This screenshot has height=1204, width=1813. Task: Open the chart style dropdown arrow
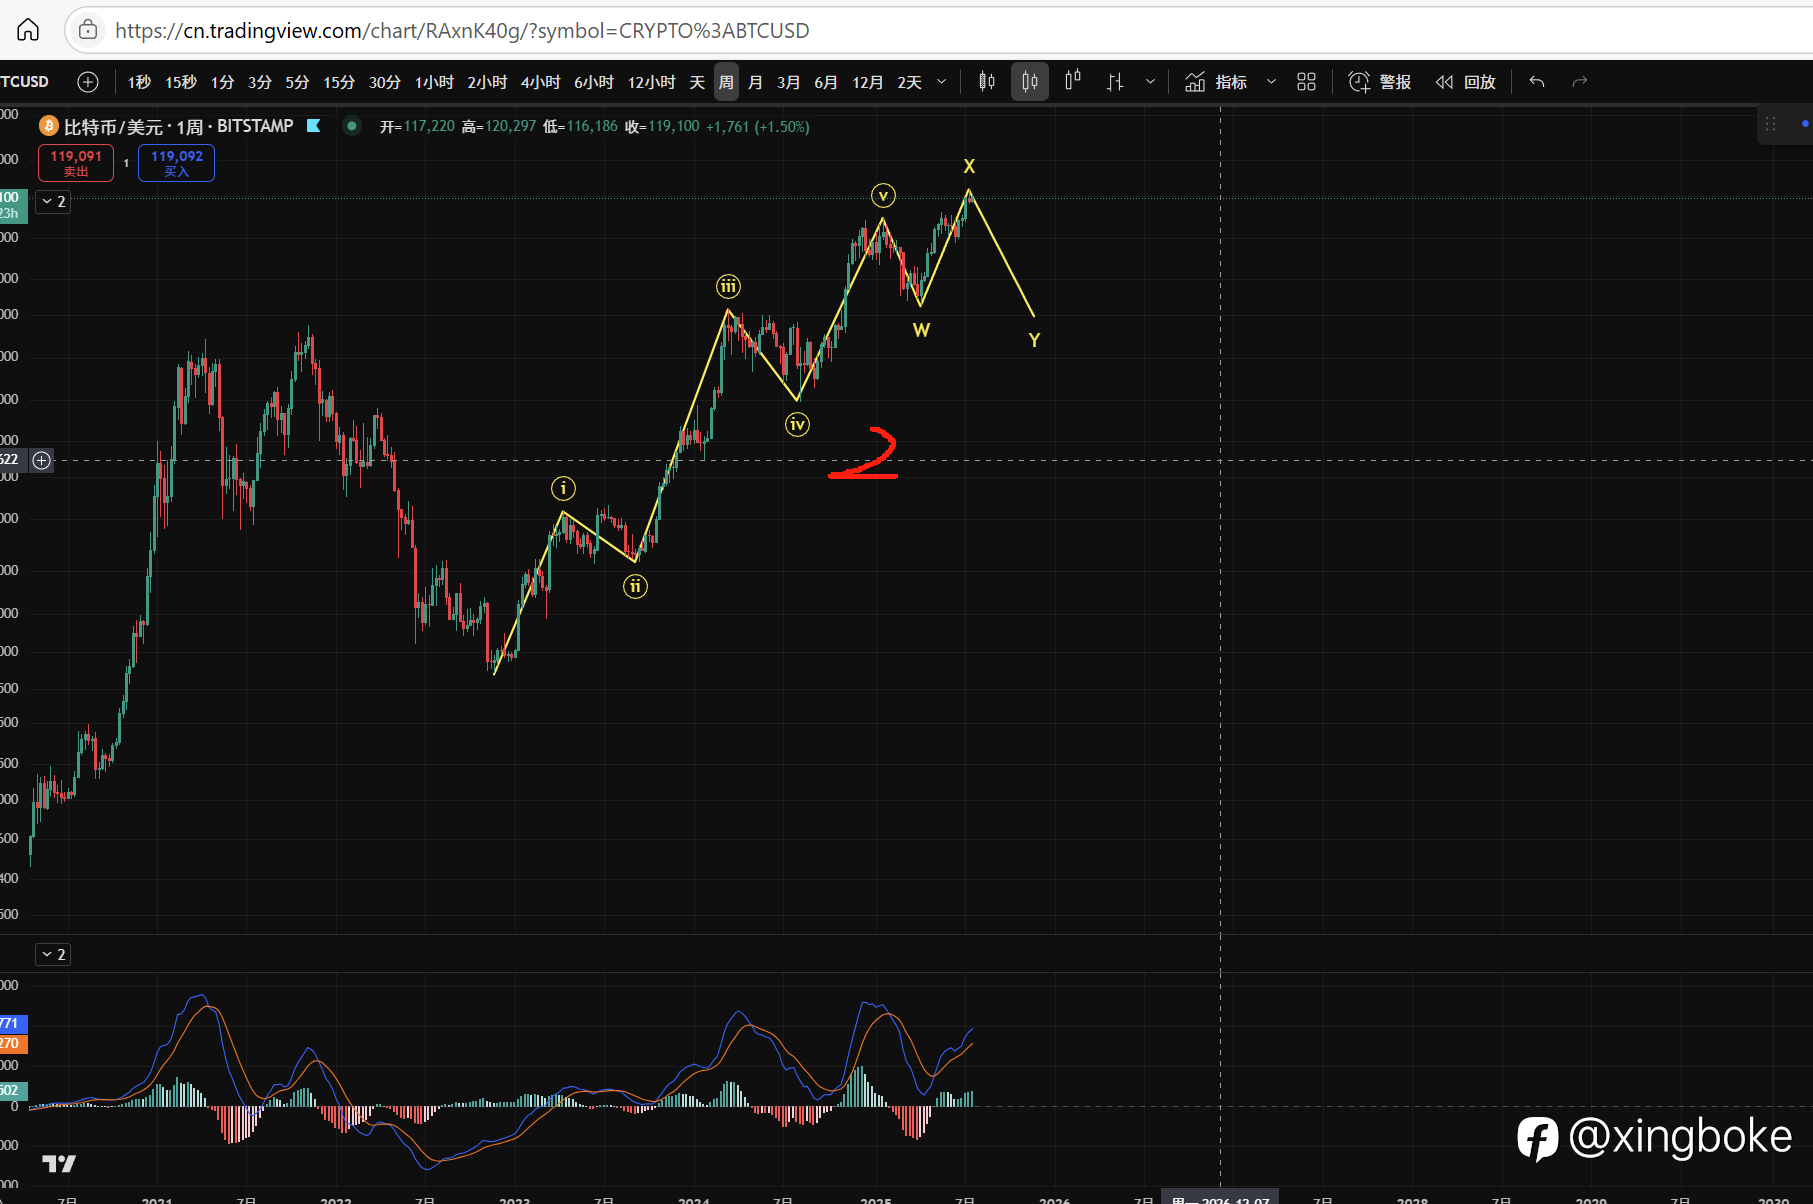(x=1150, y=82)
